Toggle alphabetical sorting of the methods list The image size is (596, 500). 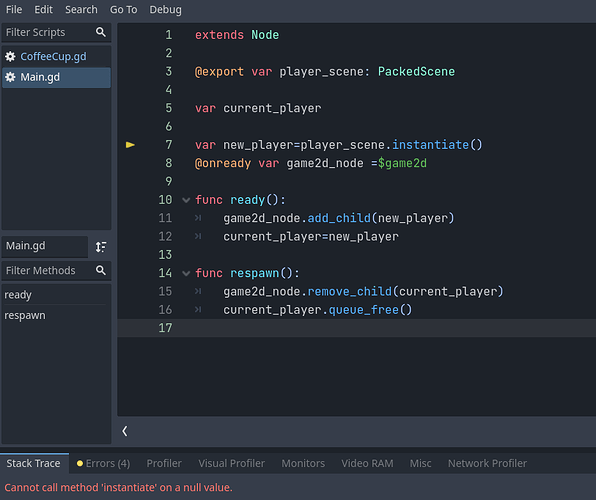[x=101, y=247]
